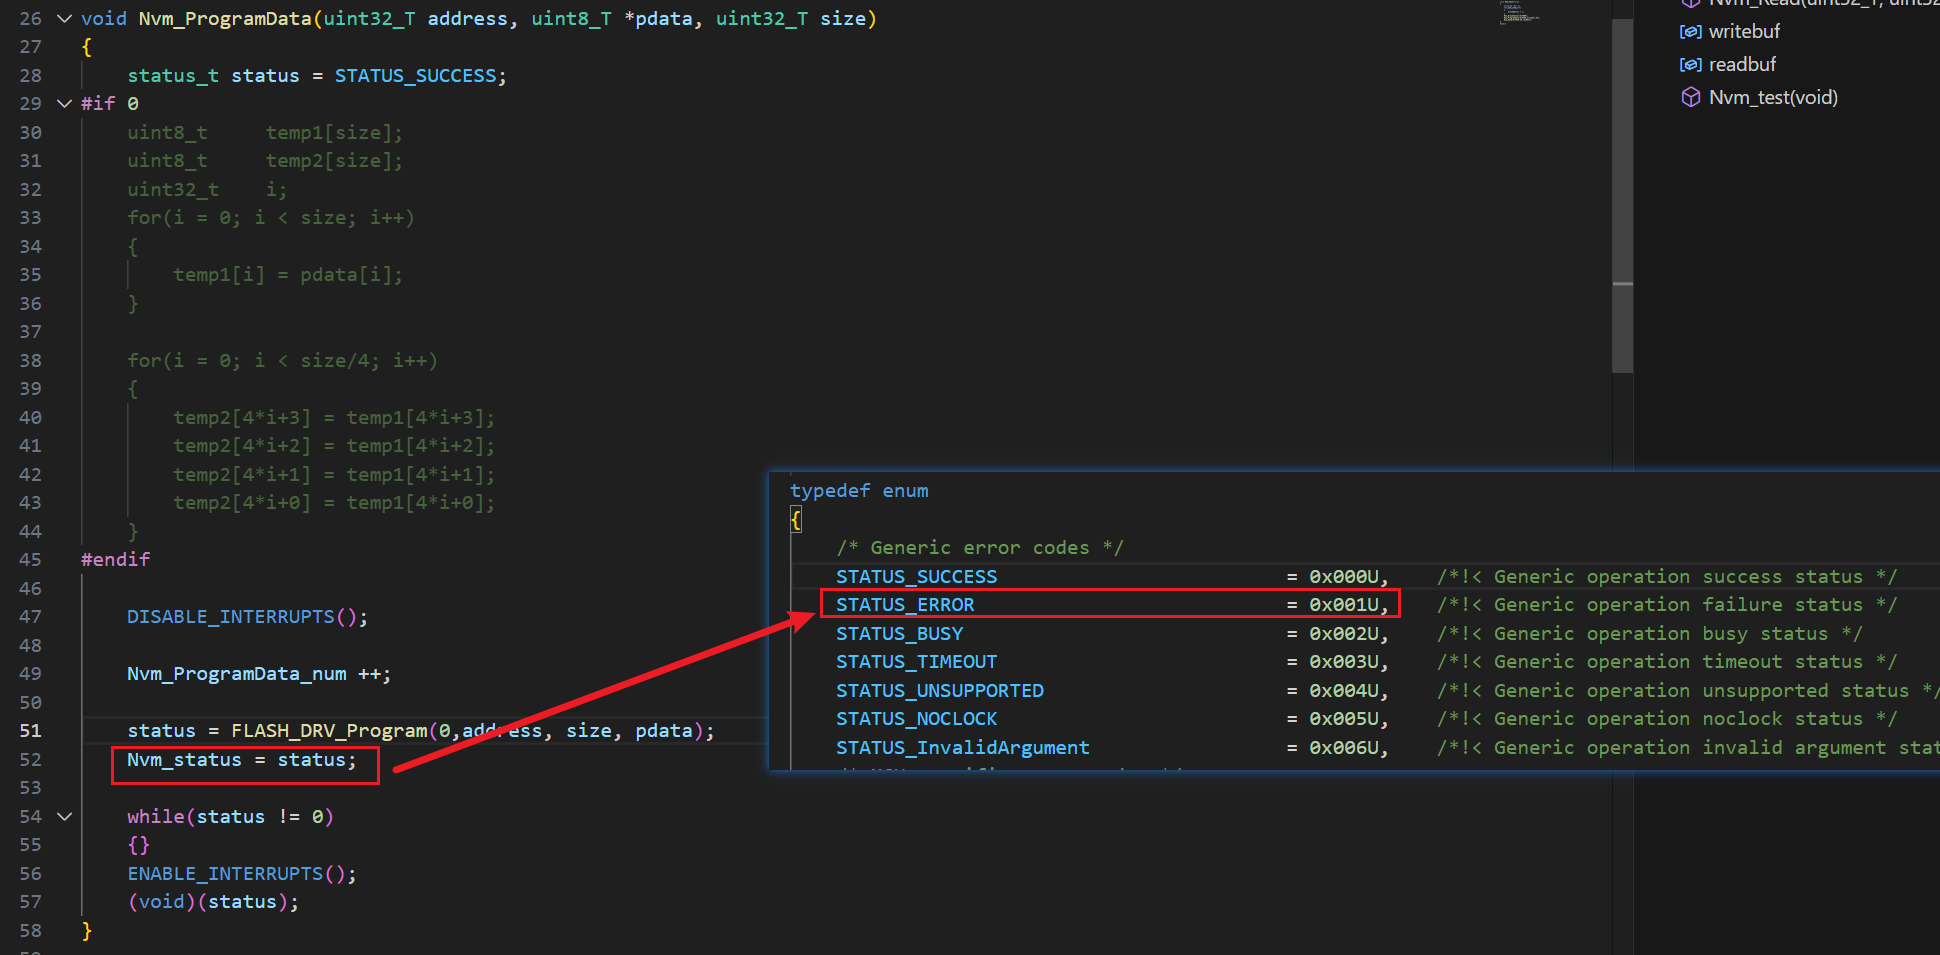Click the function cube icon beside Nvm_test(void)
The width and height of the screenshot is (1940, 955).
pyautogui.click(x=1690, y=97)
